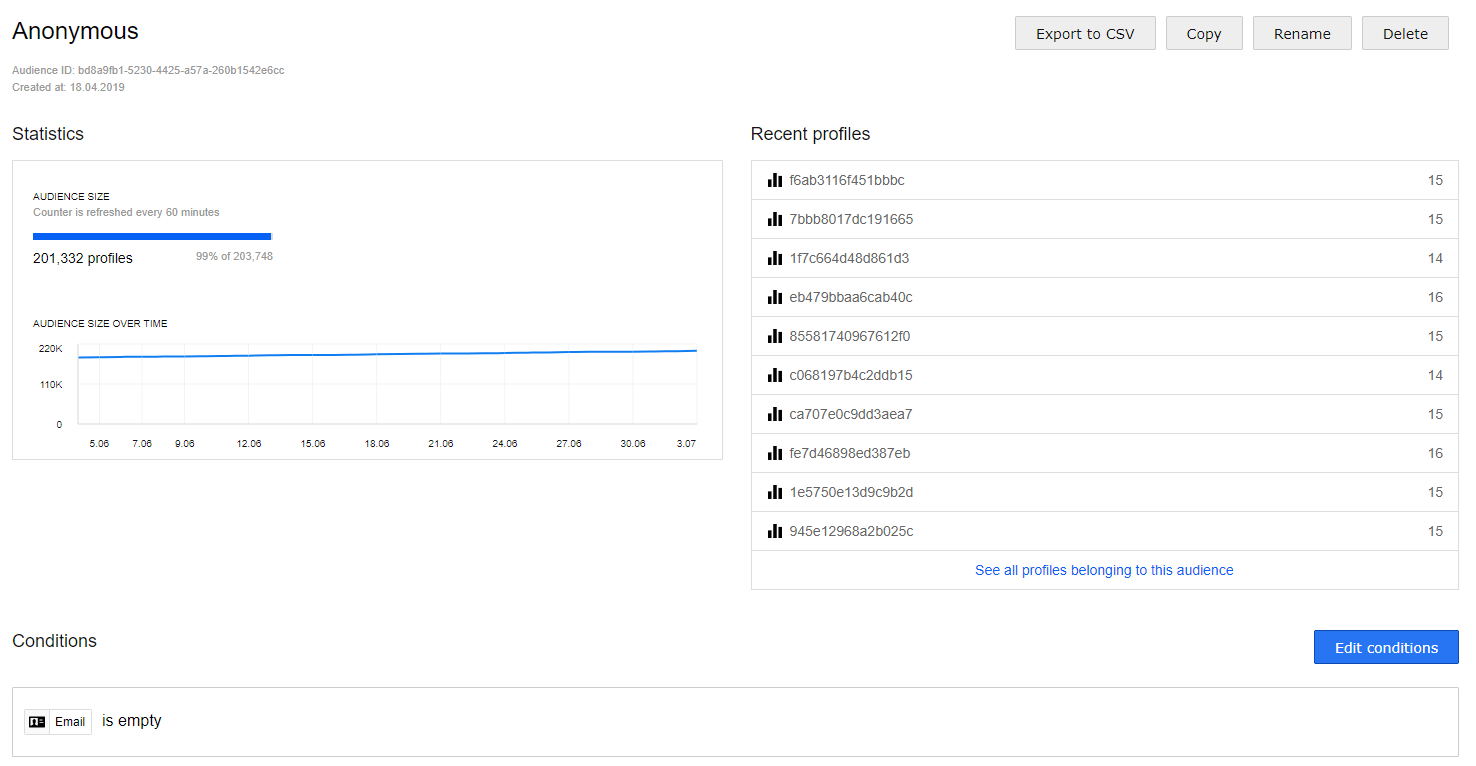Open profile 1e5750e13d9c9b2d

point(850,493)
